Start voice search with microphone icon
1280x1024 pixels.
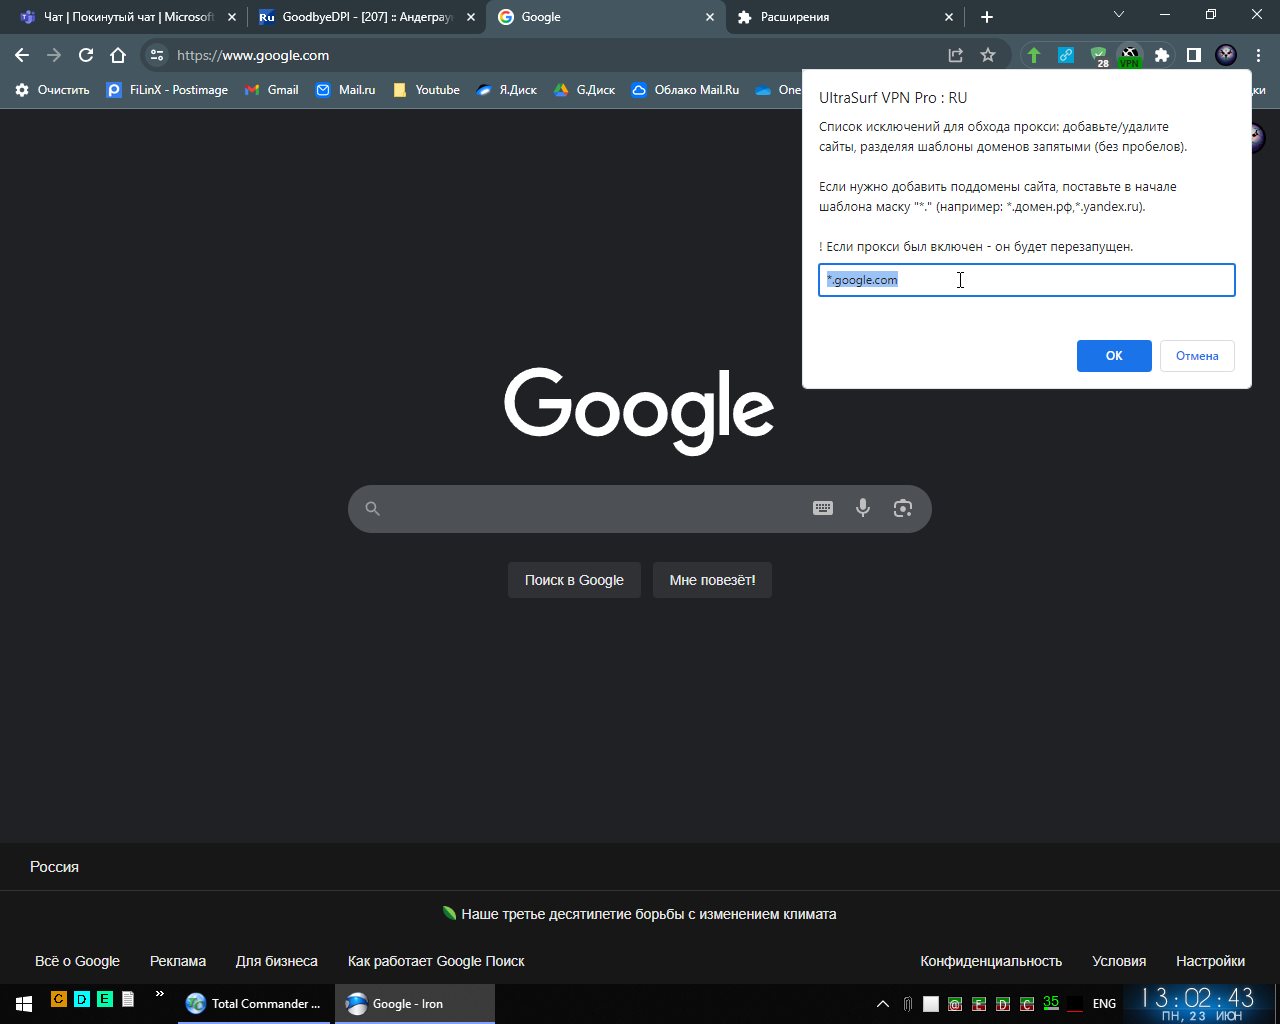(x=863, y=508)
